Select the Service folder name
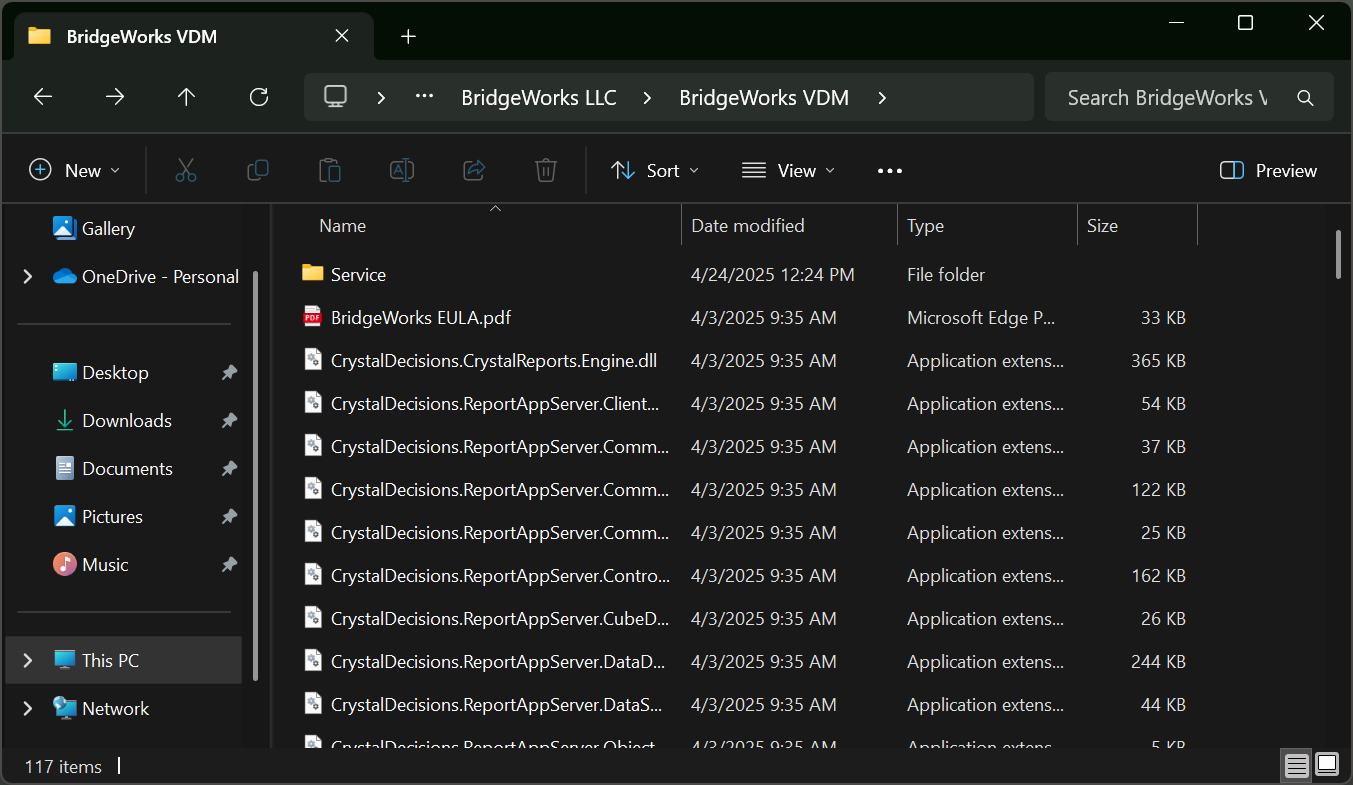1353x785 pixels. tap(358, 274)
